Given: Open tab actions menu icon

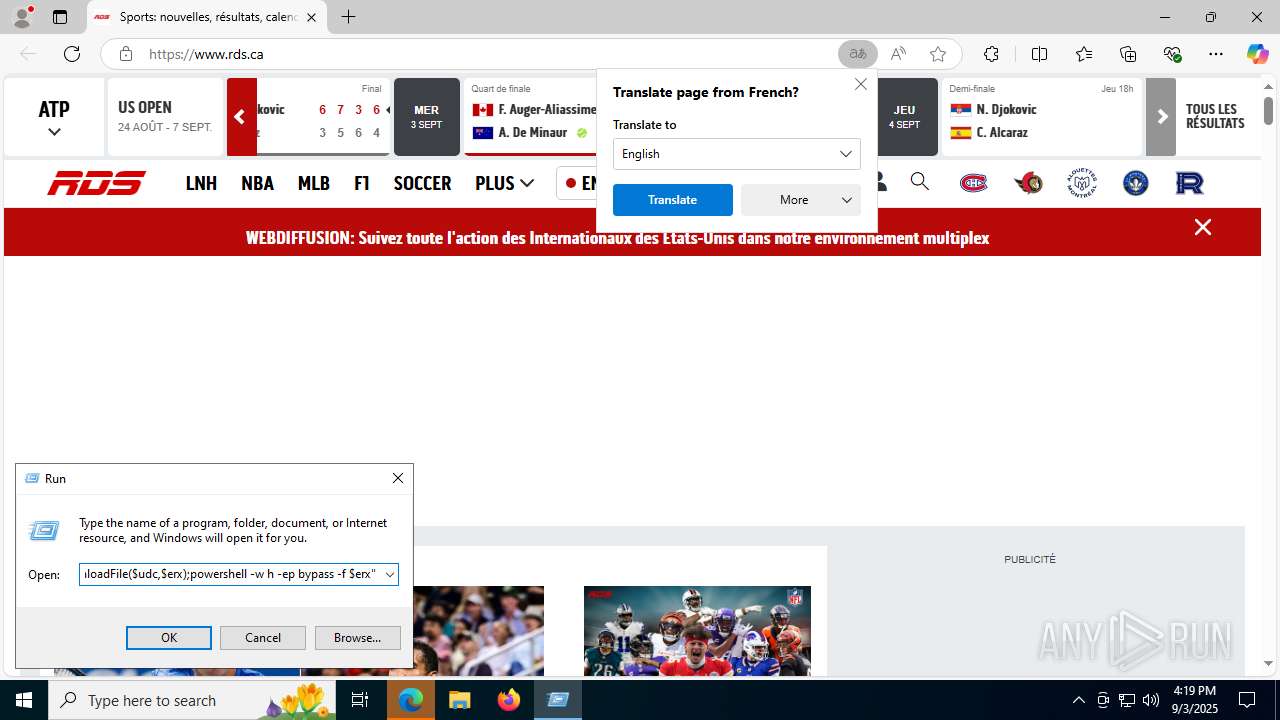Looking at the screenshot, I should tap(60, 17).
